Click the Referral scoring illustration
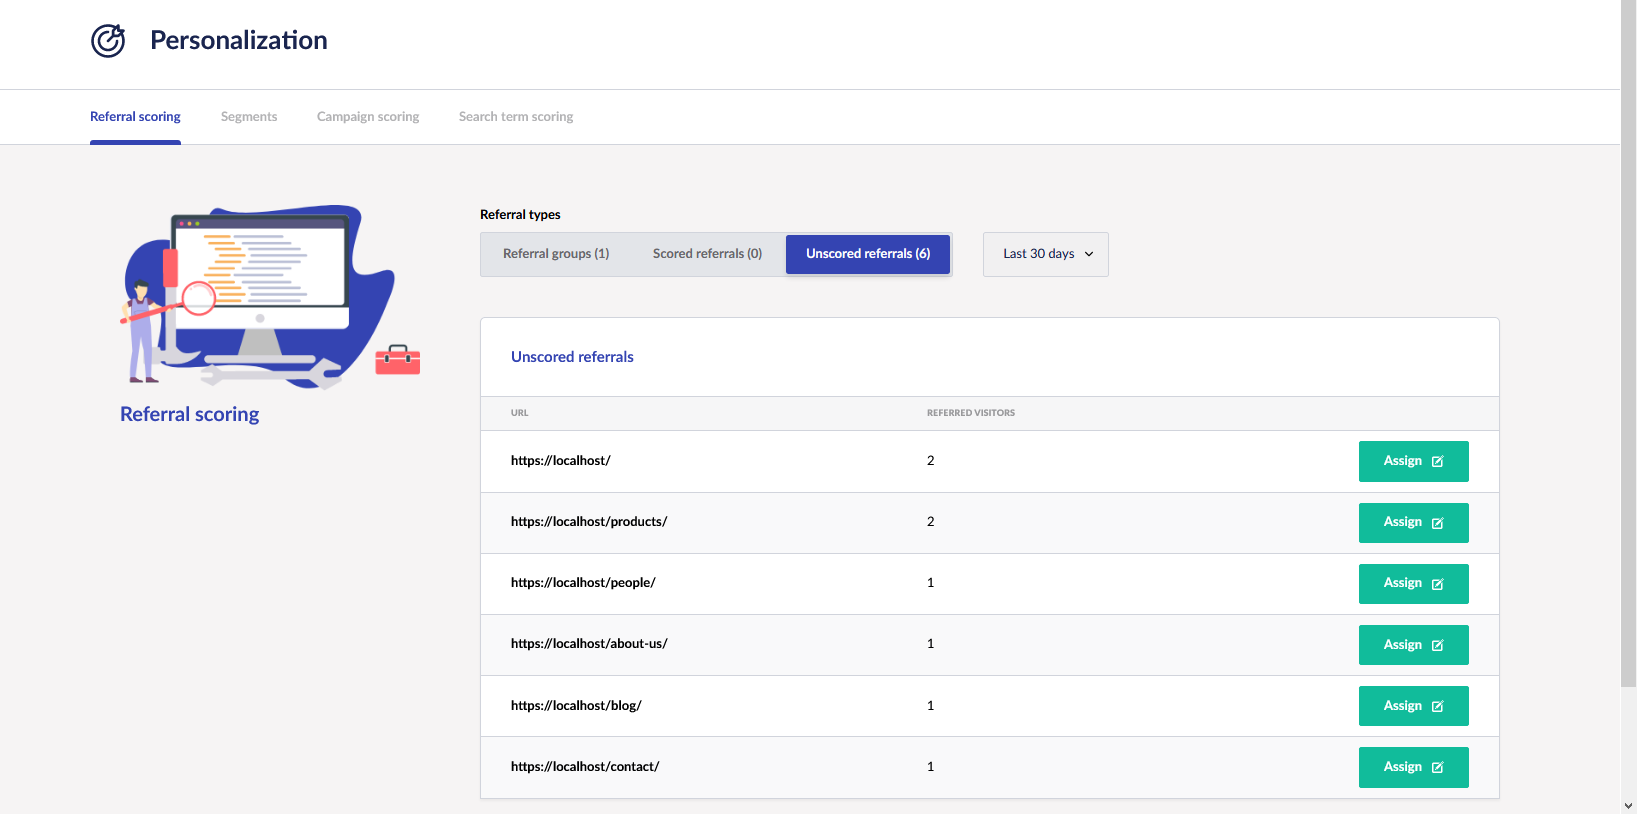This screenshot has width=1637, height=814. (x=270, y=297)
